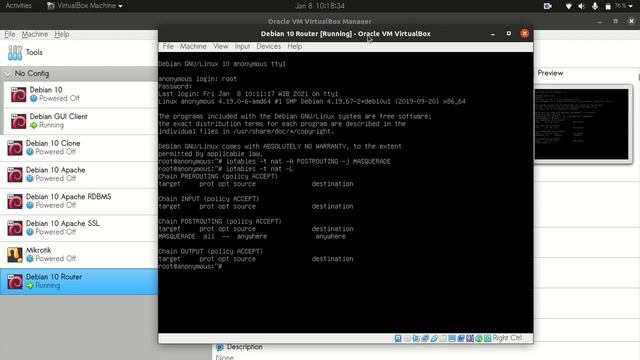Open the Manager window Machine menu

tap(35, 34)
